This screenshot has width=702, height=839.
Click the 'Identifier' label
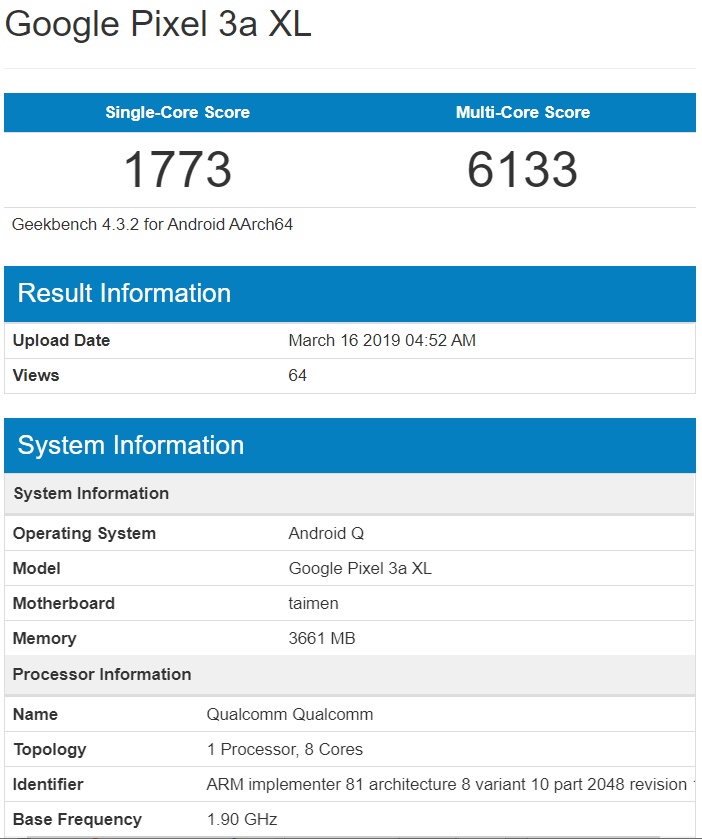point(48,784)
